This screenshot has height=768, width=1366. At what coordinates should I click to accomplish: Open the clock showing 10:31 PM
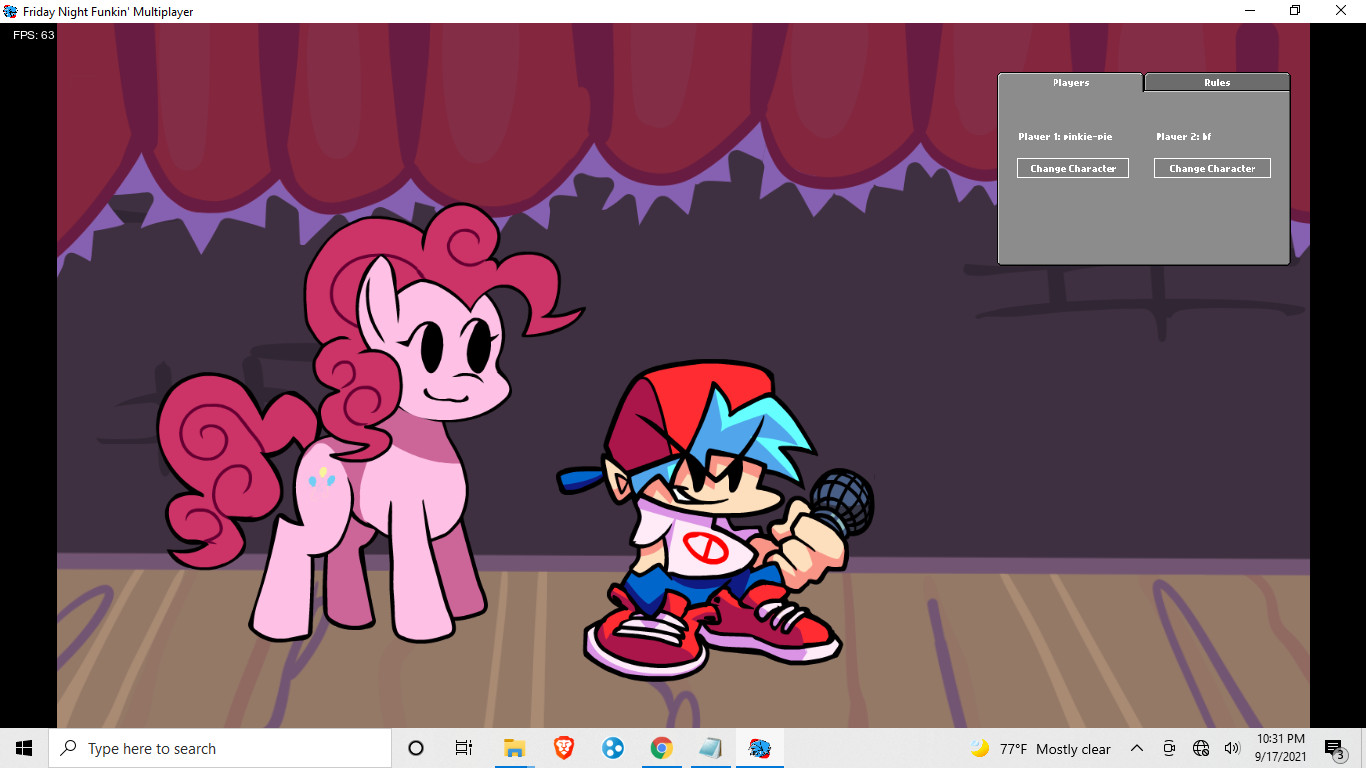[1280, 748]
